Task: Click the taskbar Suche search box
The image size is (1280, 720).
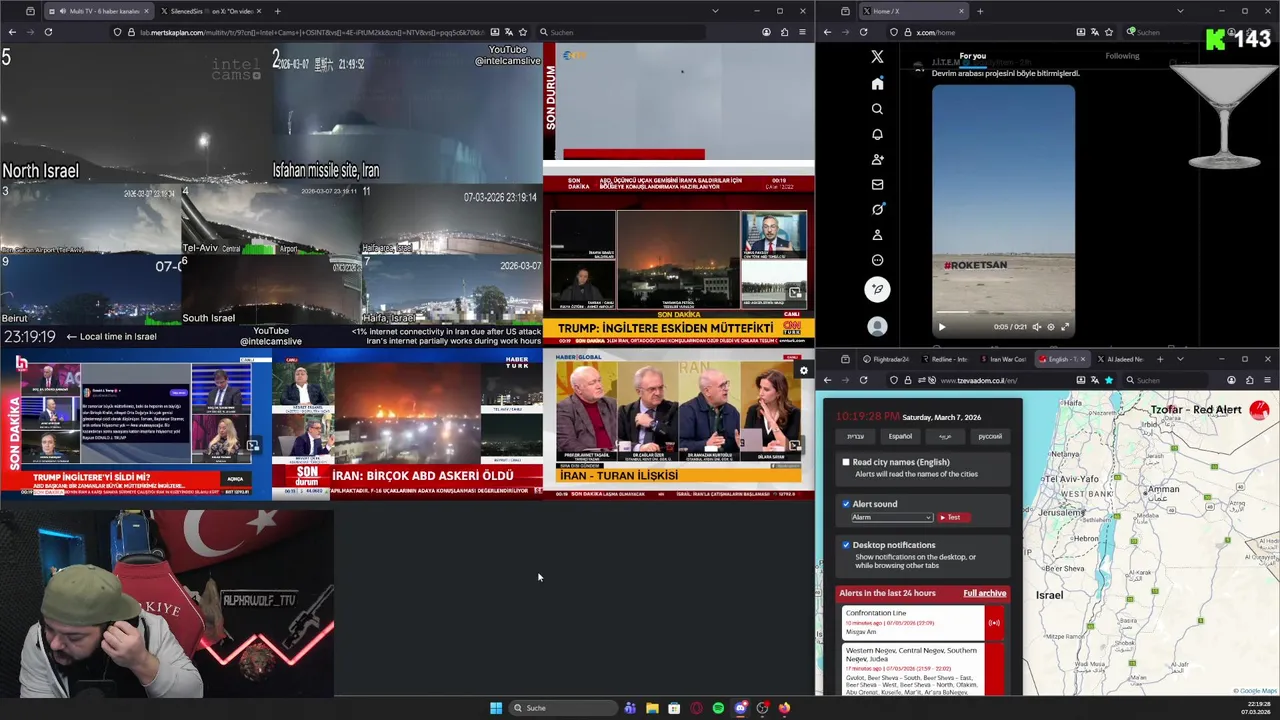Action: coord(563,708)
